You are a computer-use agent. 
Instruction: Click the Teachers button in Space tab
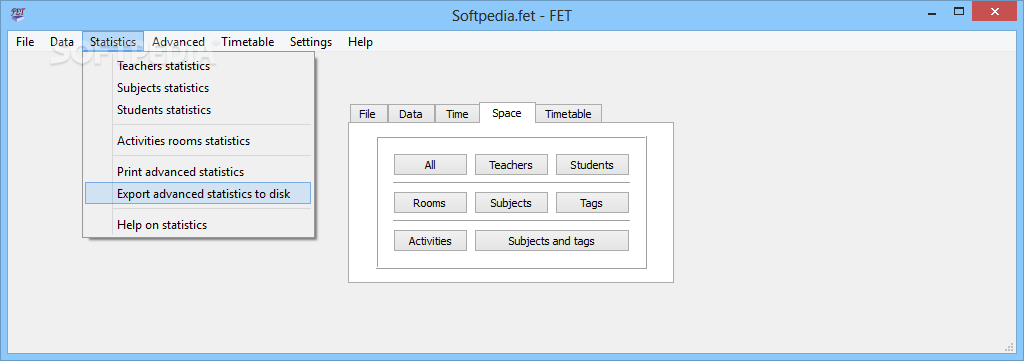pyautogui.click(x=511, y=165)
